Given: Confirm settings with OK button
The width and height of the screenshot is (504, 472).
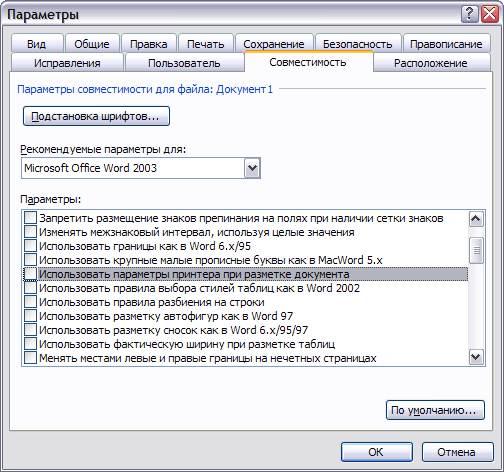Looking at the screenshot, I should click(x=377, y=452).
